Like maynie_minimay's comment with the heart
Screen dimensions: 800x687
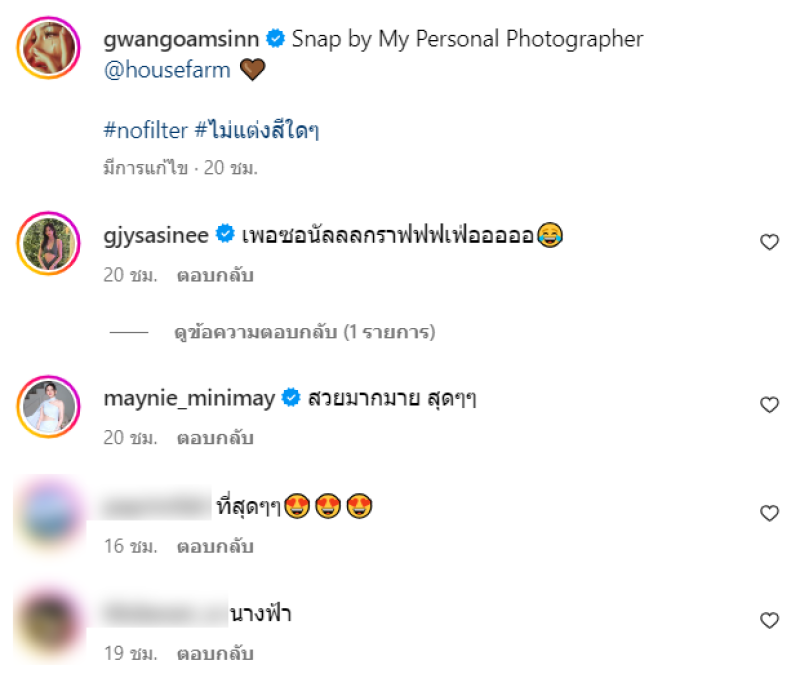tap(769, 405)
